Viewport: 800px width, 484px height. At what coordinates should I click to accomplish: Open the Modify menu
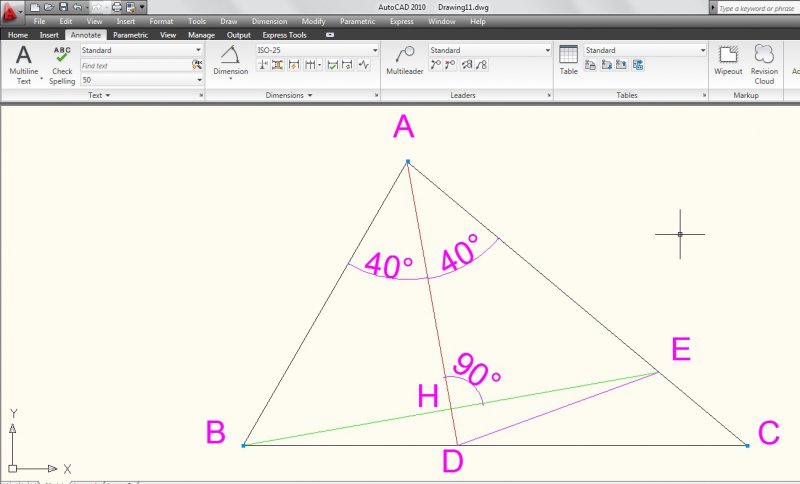coord(313,21)
